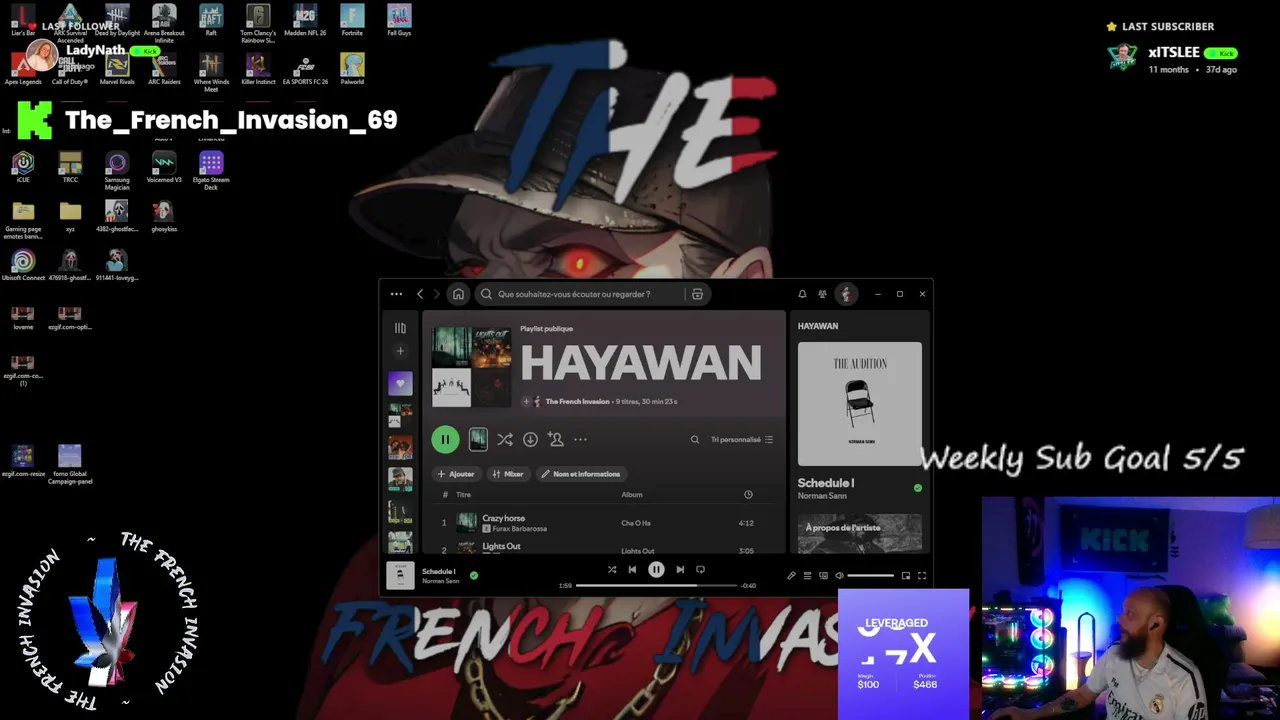Open Nom et informations editor
Viewport: 1280px width, 720px height.
click(x=581, y=474)
